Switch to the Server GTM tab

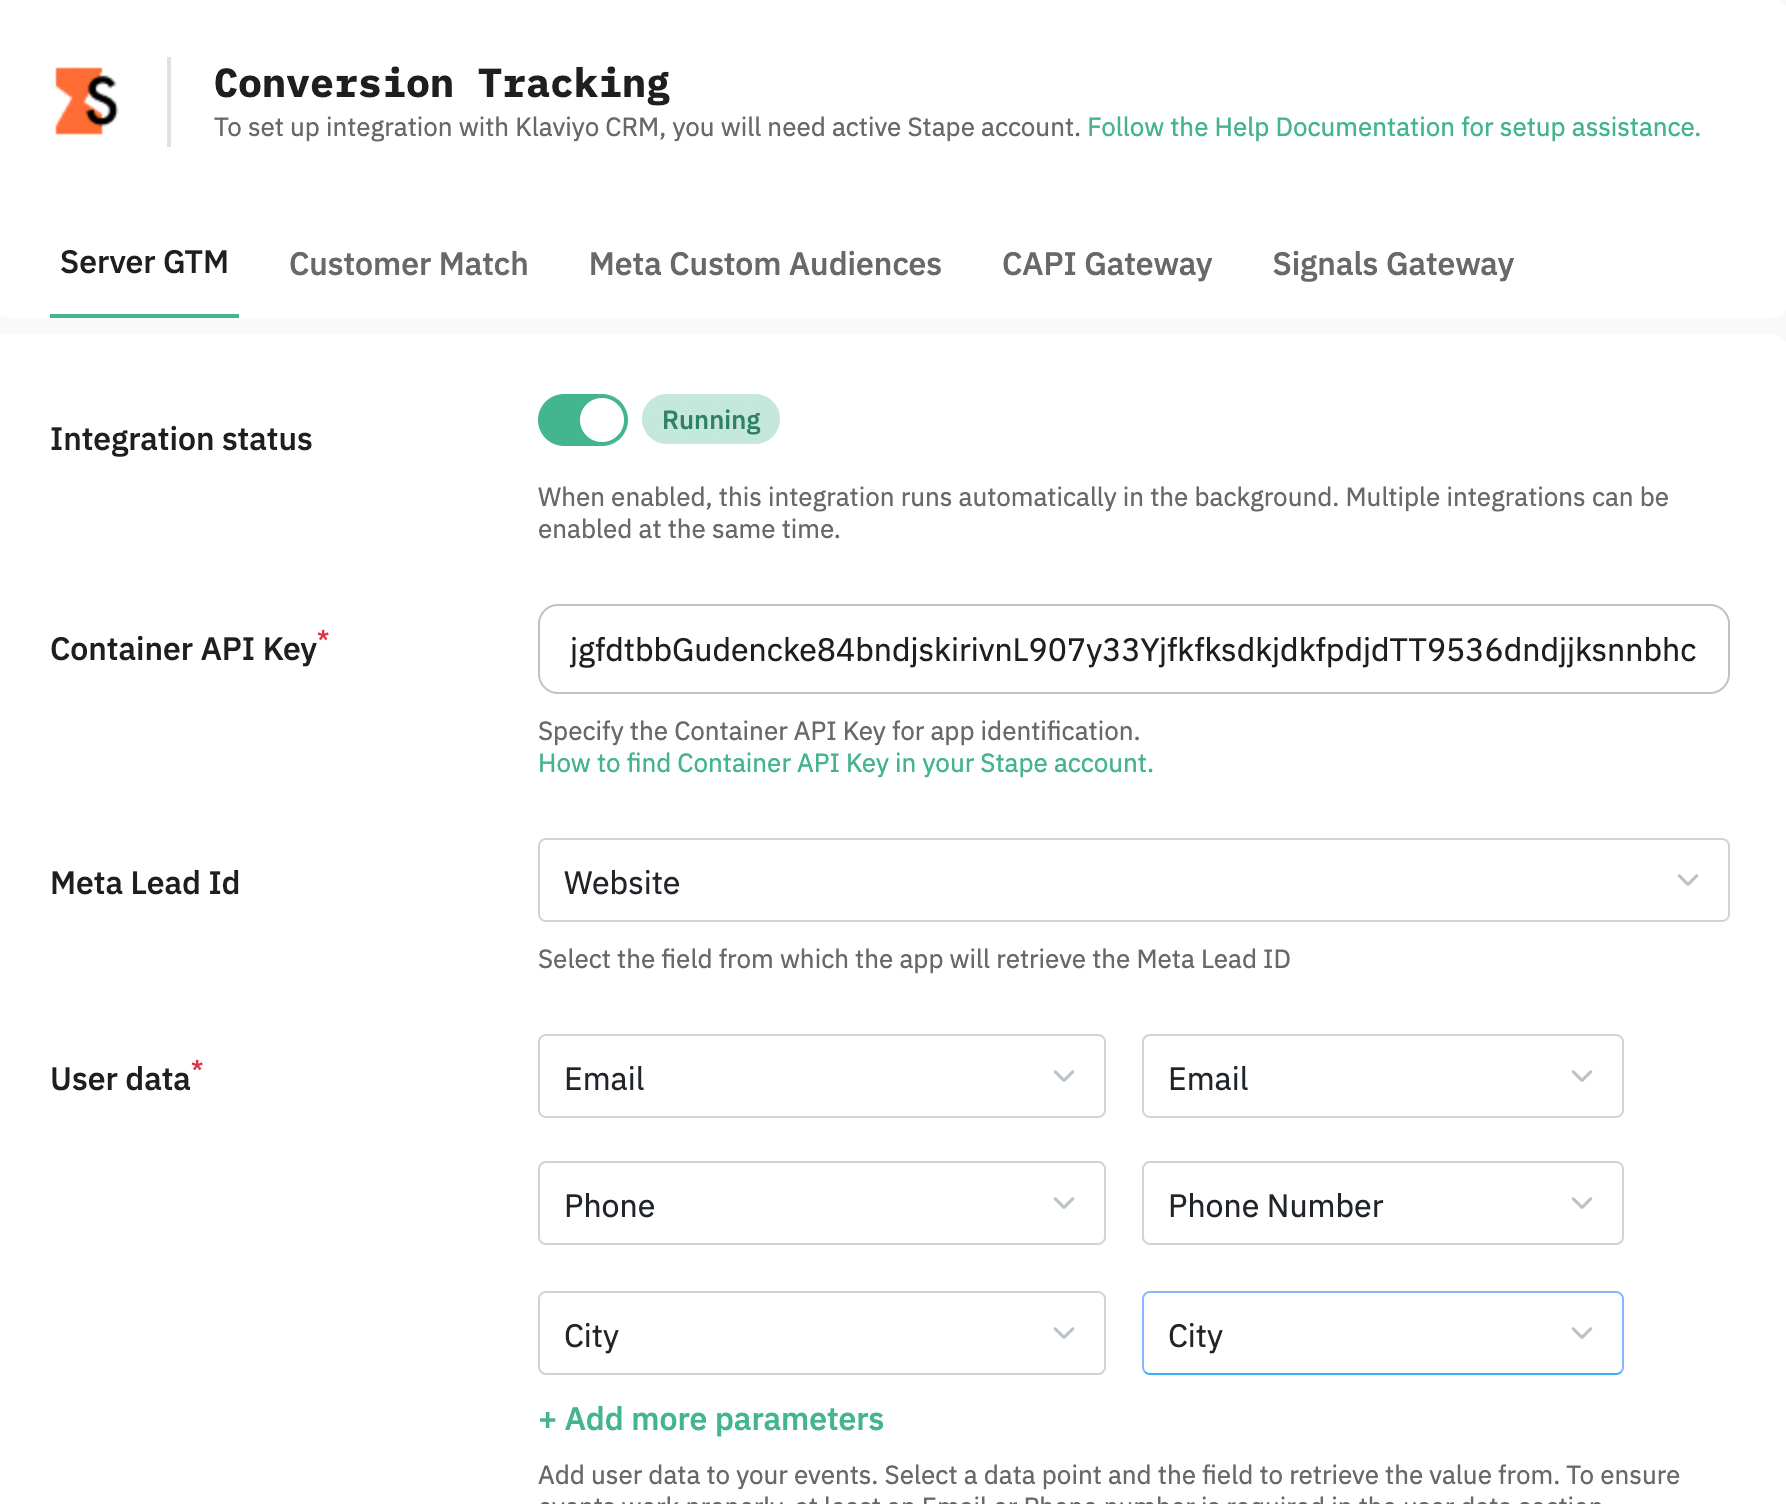(x=144, y=262)
